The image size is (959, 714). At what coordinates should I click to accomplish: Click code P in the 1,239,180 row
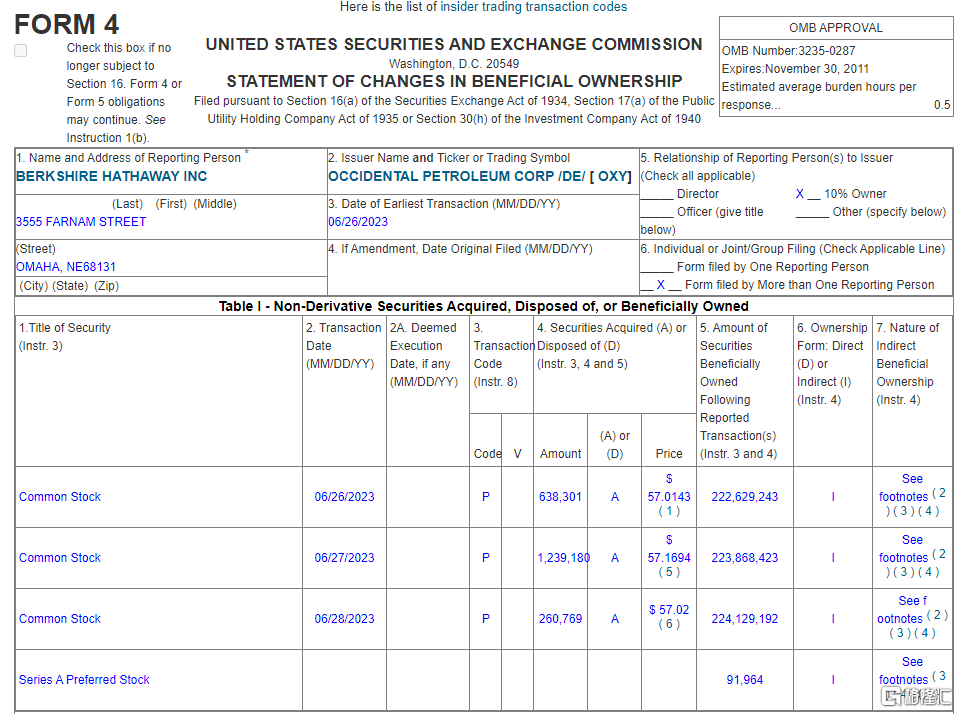(486, 558)
